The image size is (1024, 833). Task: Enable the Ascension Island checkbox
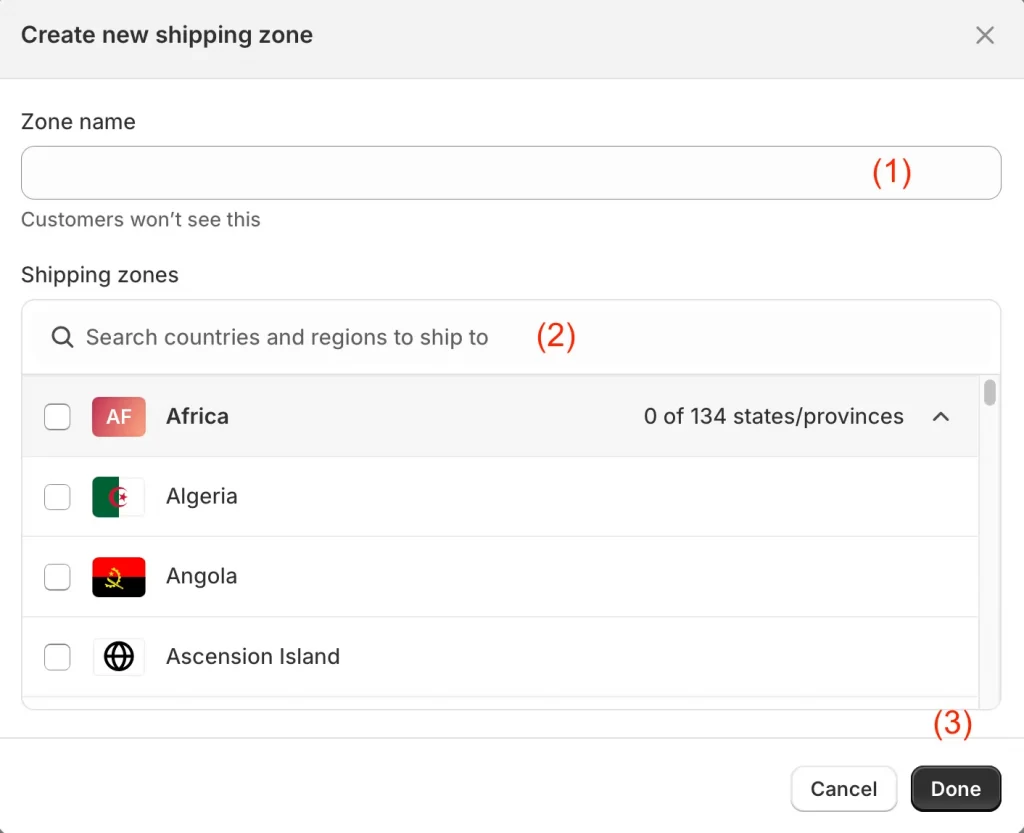click(x=58, y=657)
